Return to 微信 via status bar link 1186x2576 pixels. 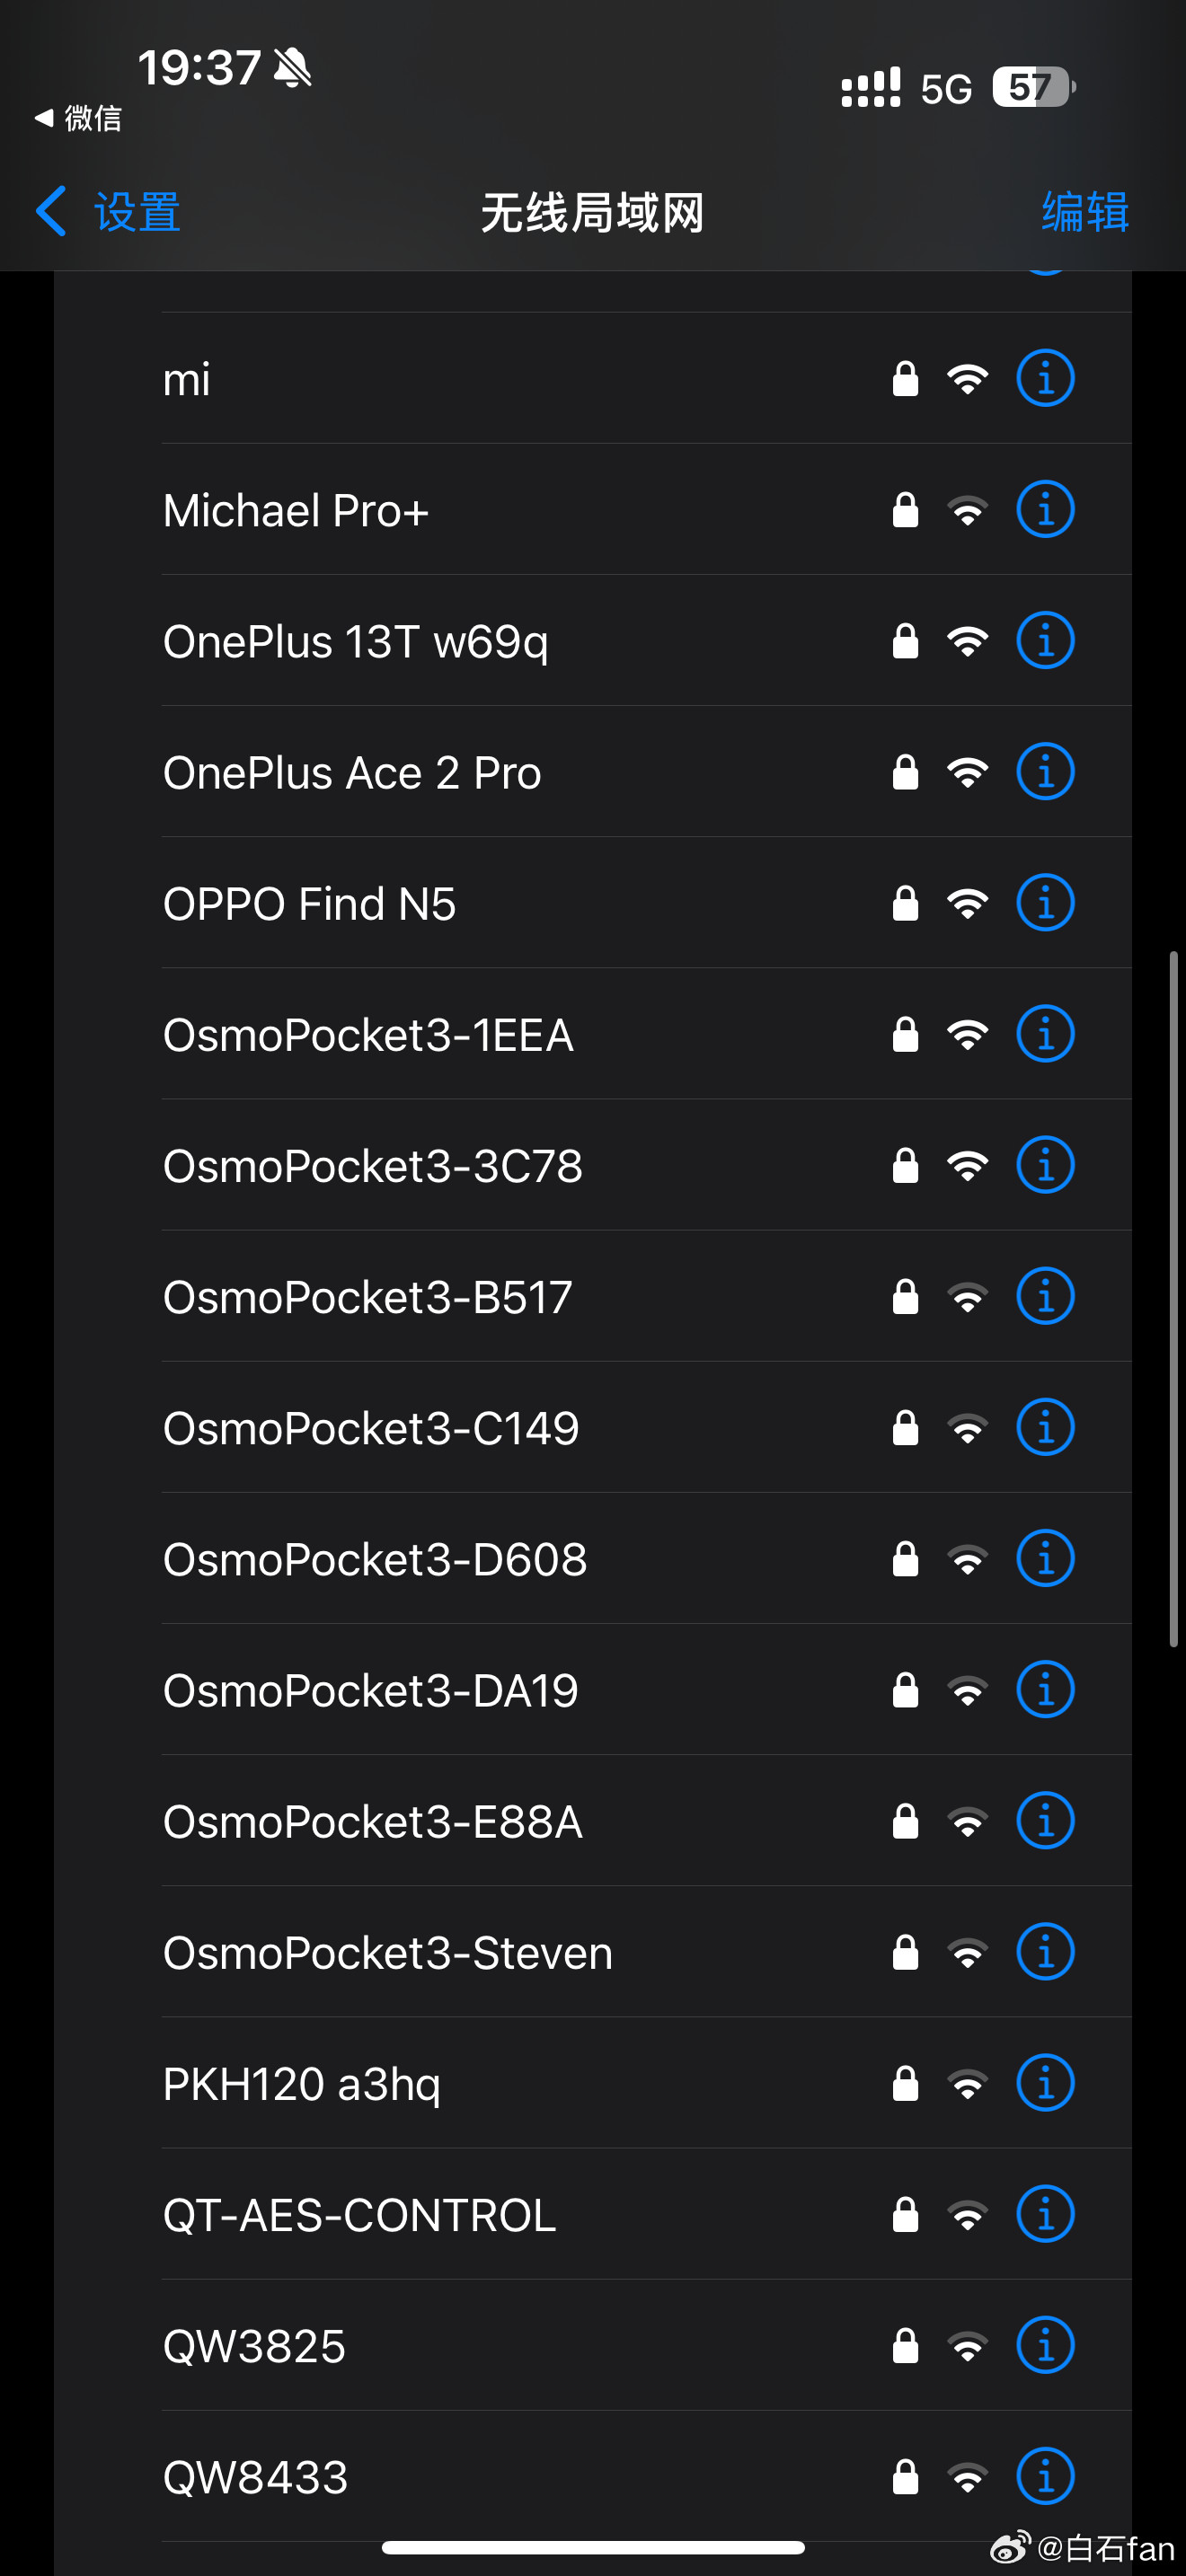[x=78, y=118]
